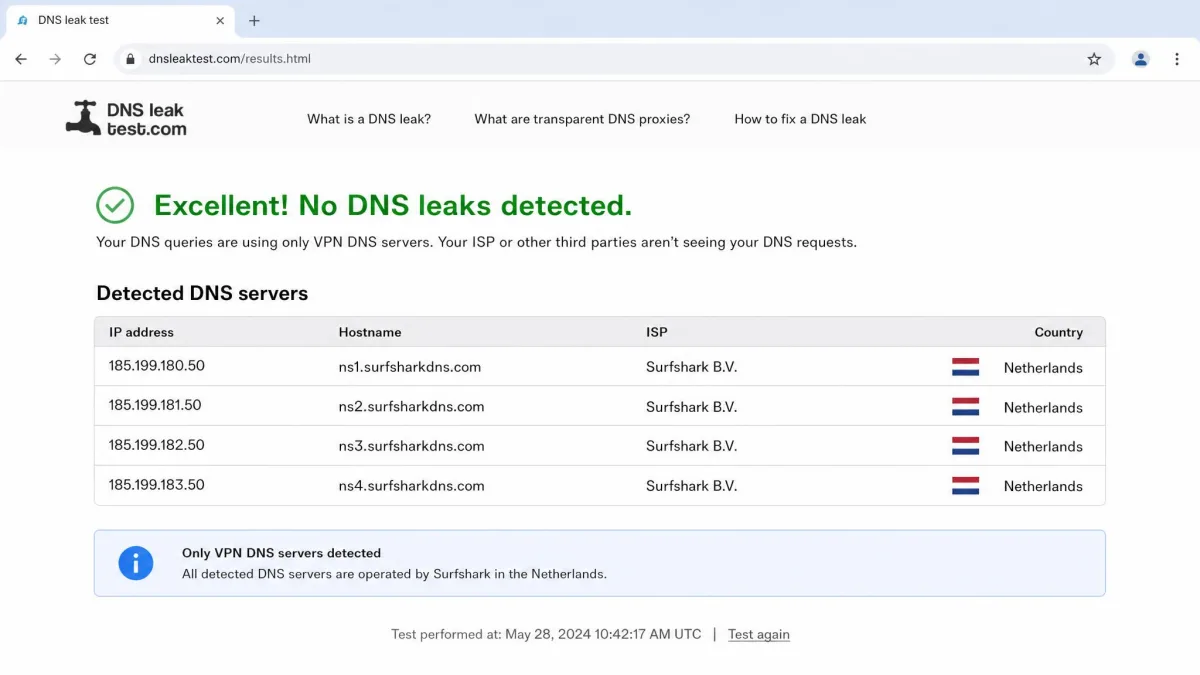Click Surfshark B.V. in the ns2 row
The width and height of the screenshot is (1200, 675).
point(692,407)
